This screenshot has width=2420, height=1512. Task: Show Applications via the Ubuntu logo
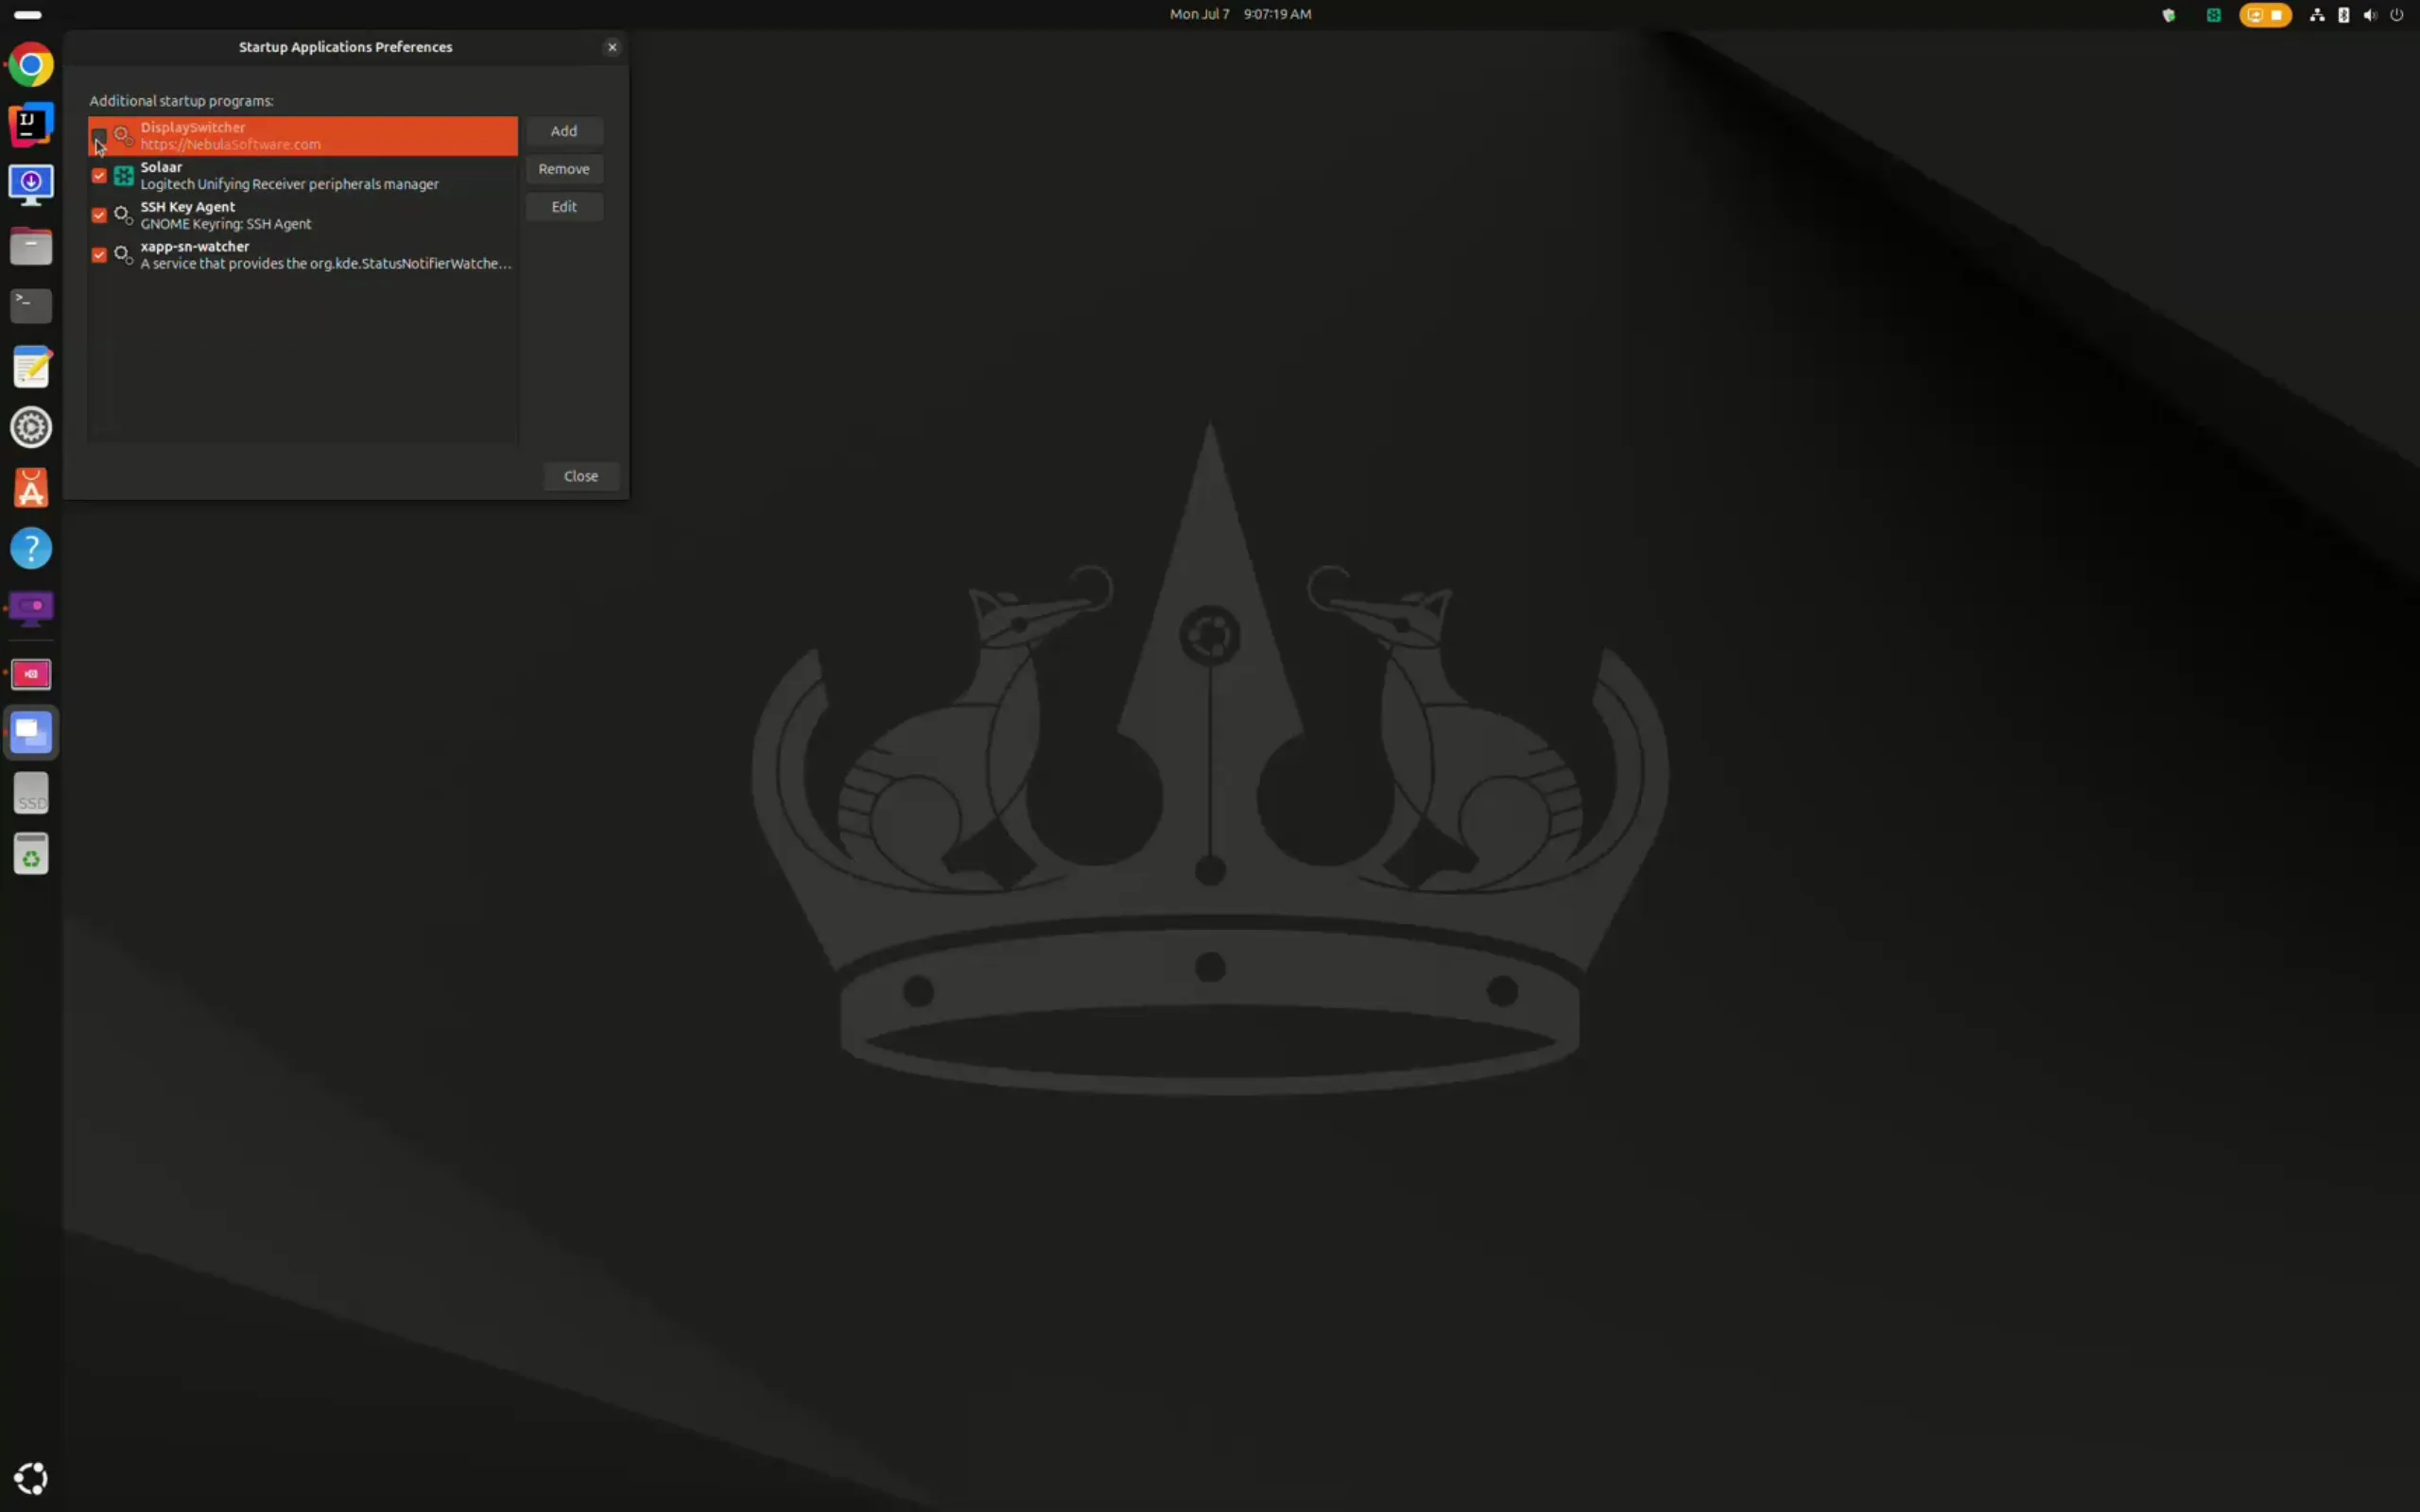point(31,1478)
